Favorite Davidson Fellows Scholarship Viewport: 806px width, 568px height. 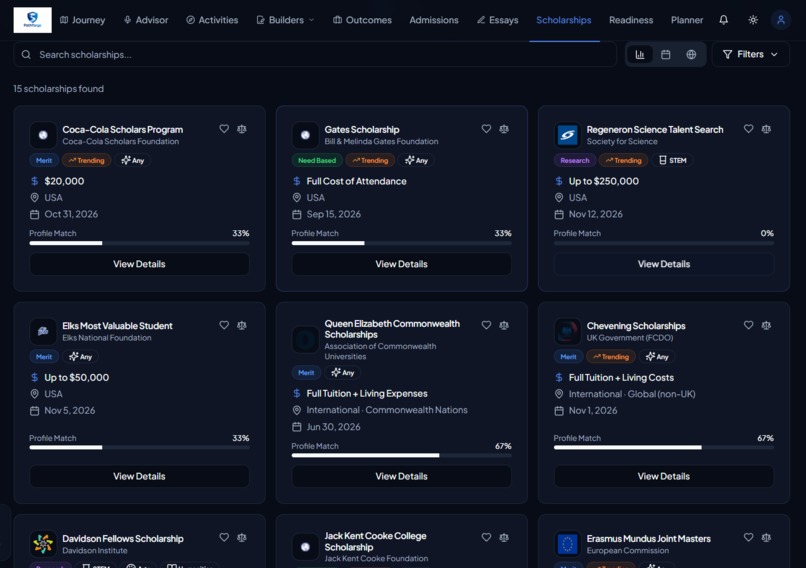click(x=224, y=538)
